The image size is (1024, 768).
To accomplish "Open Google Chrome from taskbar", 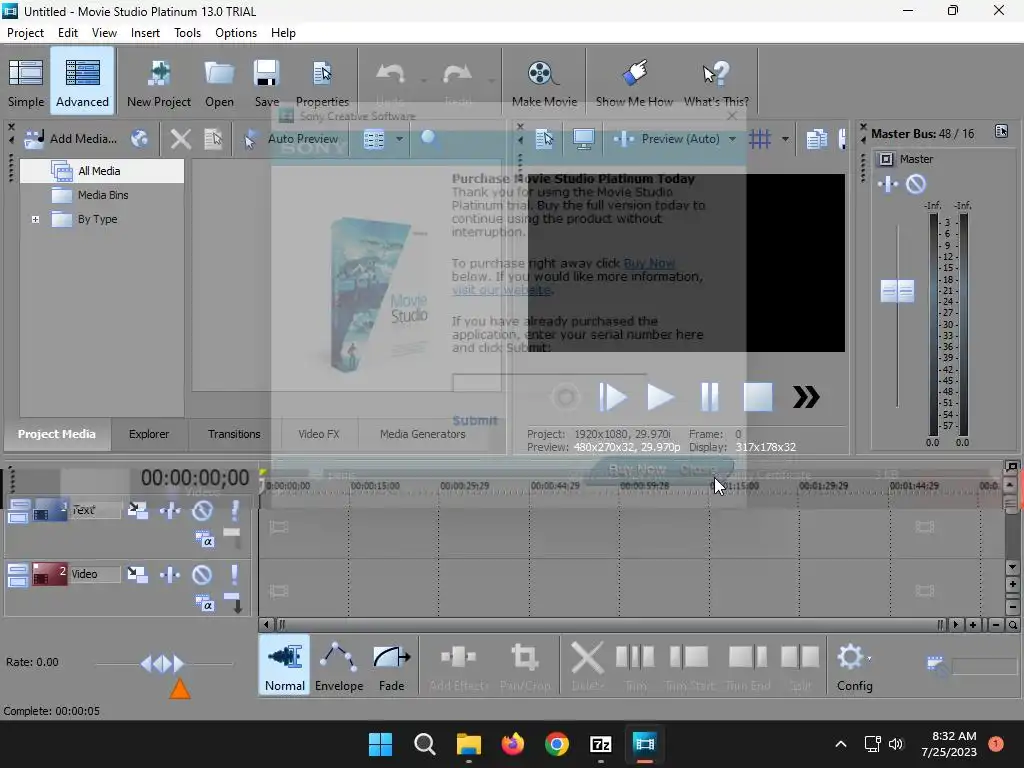I will [556, 744].
